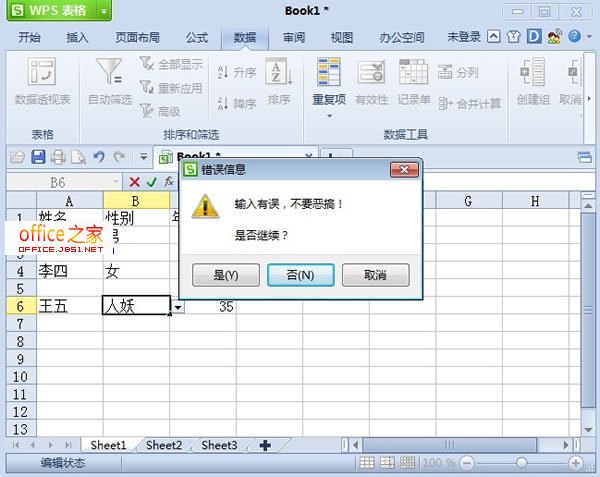This screenshot has height=477, width=600.
Task: Open the dropdown arrow next to help icon
Action: [x=589, y=37]
